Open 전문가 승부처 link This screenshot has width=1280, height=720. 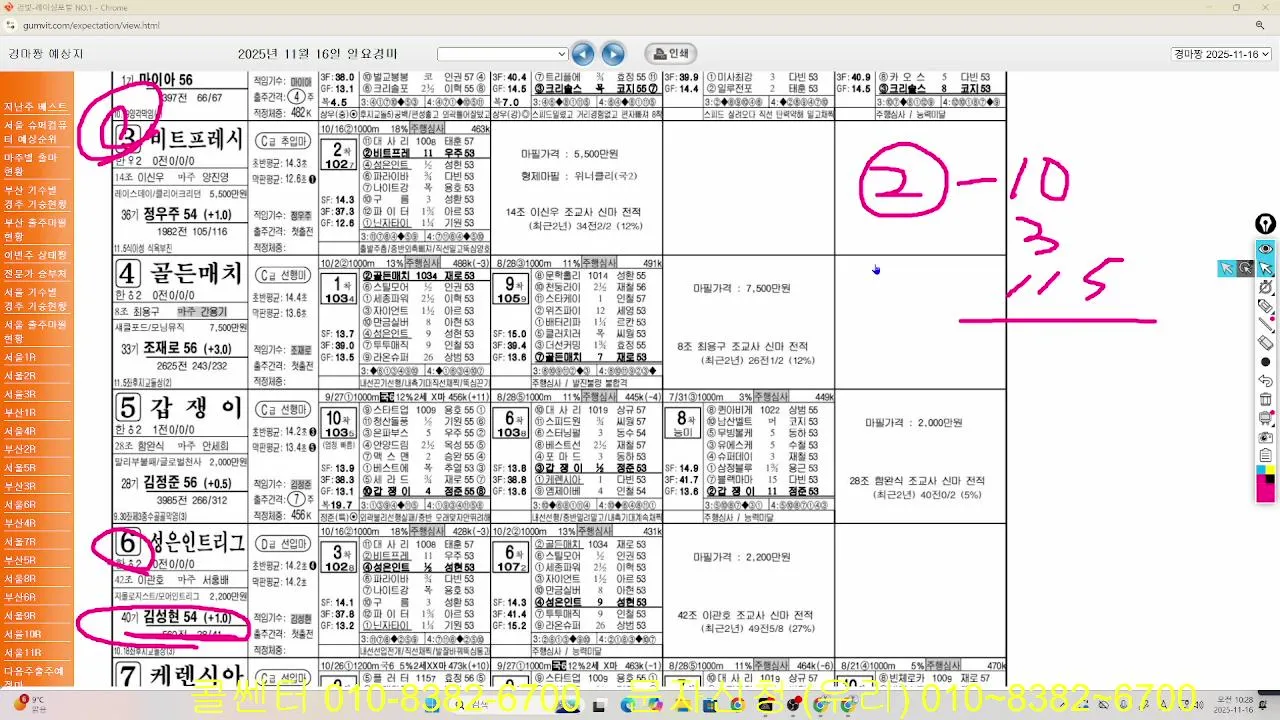point(35,273)
